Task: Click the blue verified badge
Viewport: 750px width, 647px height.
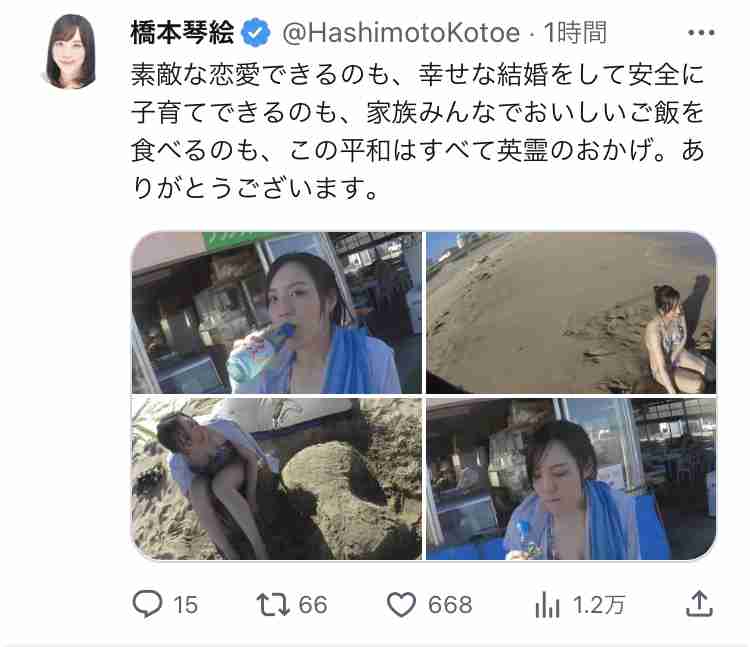Action: [255, 33]
